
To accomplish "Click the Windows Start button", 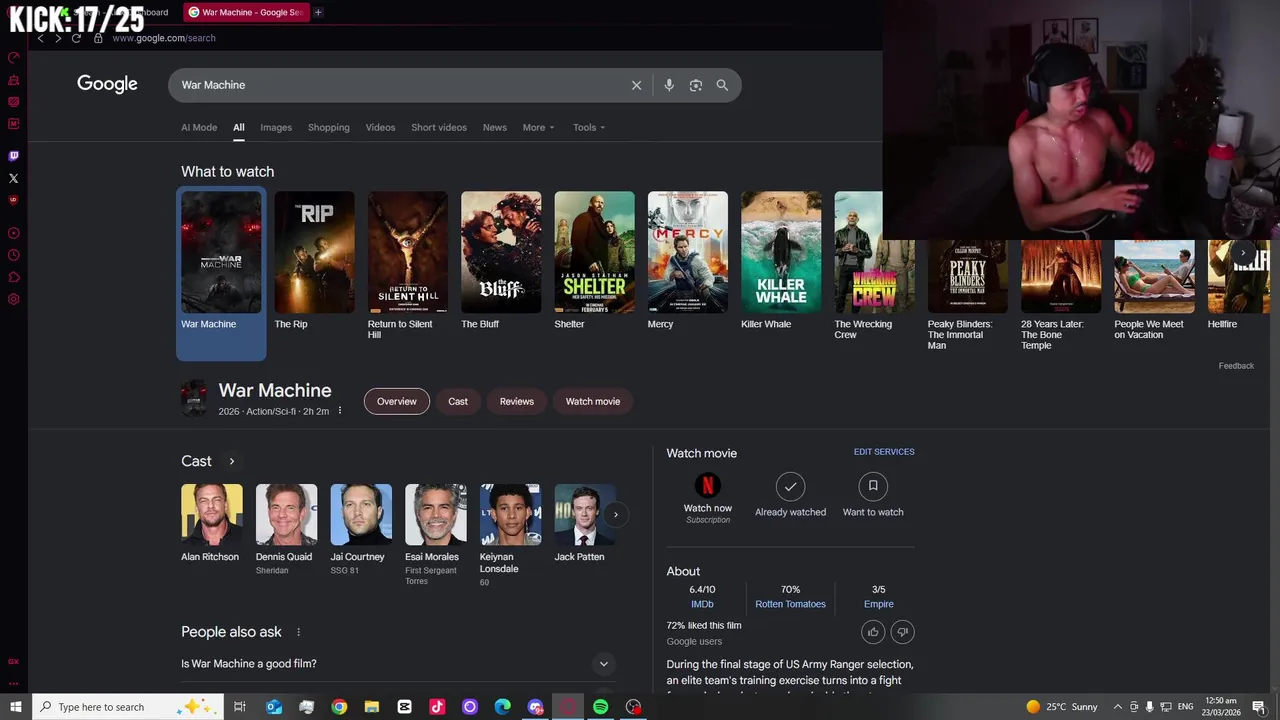I will pos(15,707).
